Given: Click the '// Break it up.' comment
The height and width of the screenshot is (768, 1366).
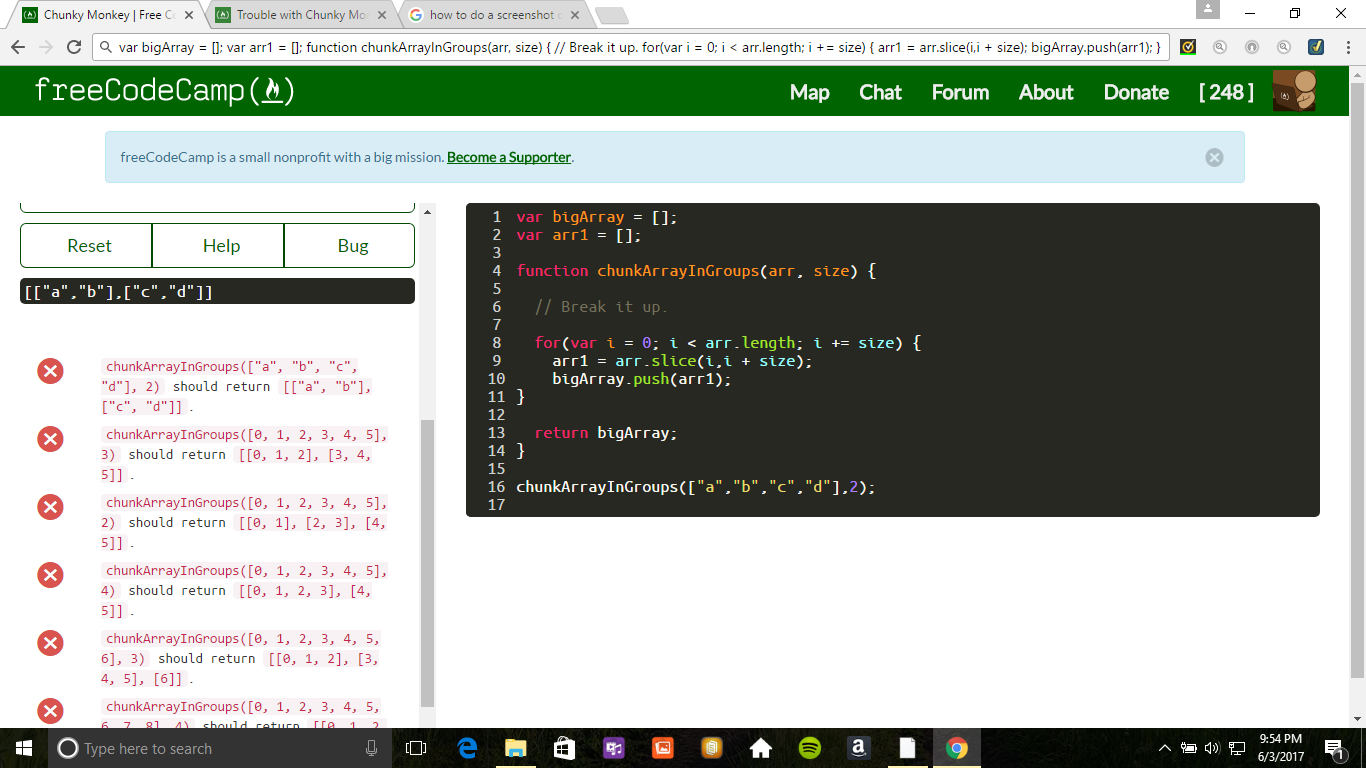Looking at the screenshot, I should coord(601,307).
